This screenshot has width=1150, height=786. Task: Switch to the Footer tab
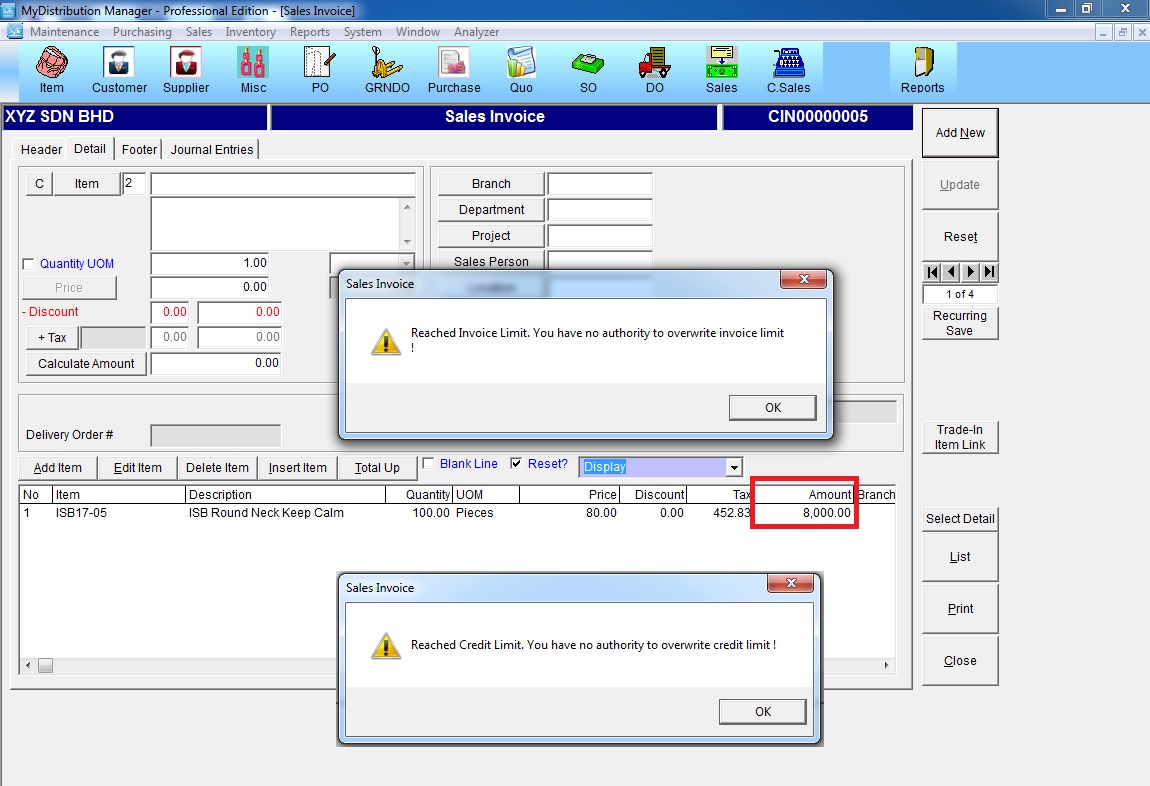139,149
